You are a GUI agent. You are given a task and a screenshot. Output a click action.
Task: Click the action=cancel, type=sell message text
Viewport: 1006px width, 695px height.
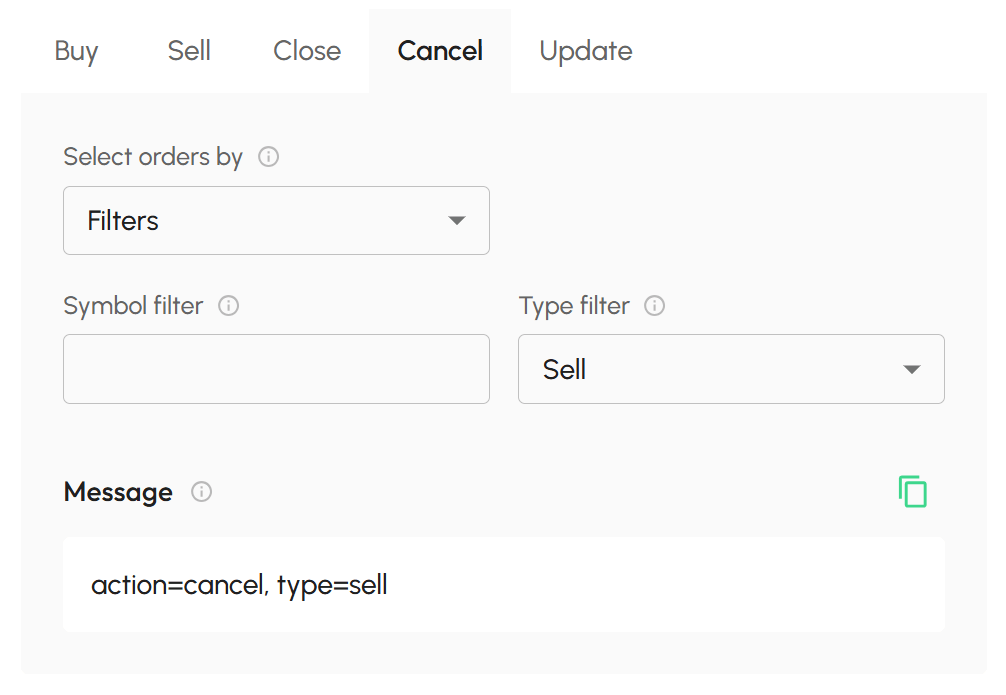[x=239, y=585]
